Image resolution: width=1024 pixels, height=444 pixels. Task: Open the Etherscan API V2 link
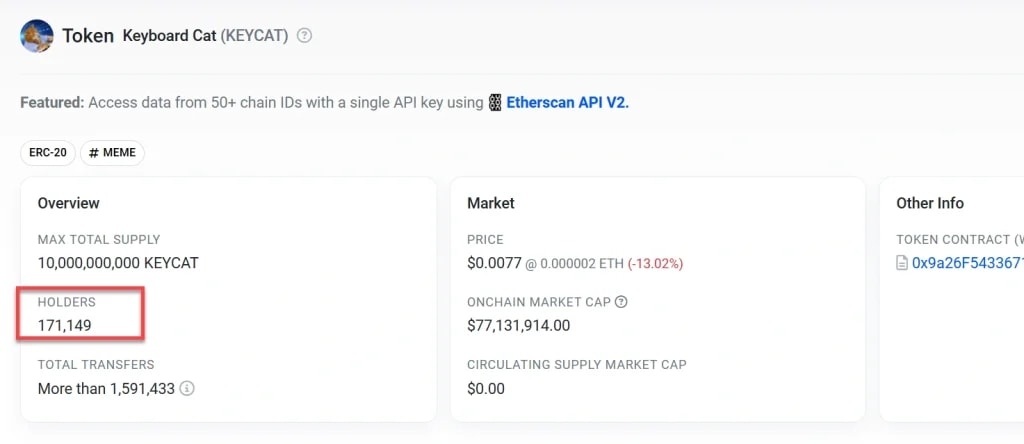pos(567,102)
